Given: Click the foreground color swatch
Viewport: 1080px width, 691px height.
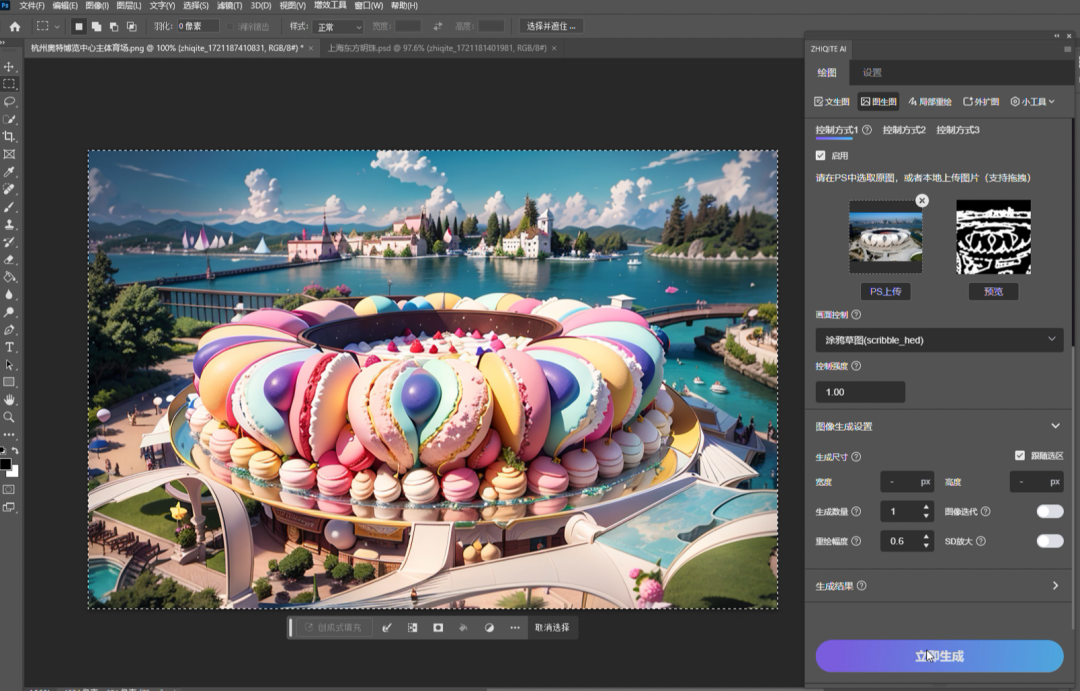Looking at the screenshot, I should 6,465.
